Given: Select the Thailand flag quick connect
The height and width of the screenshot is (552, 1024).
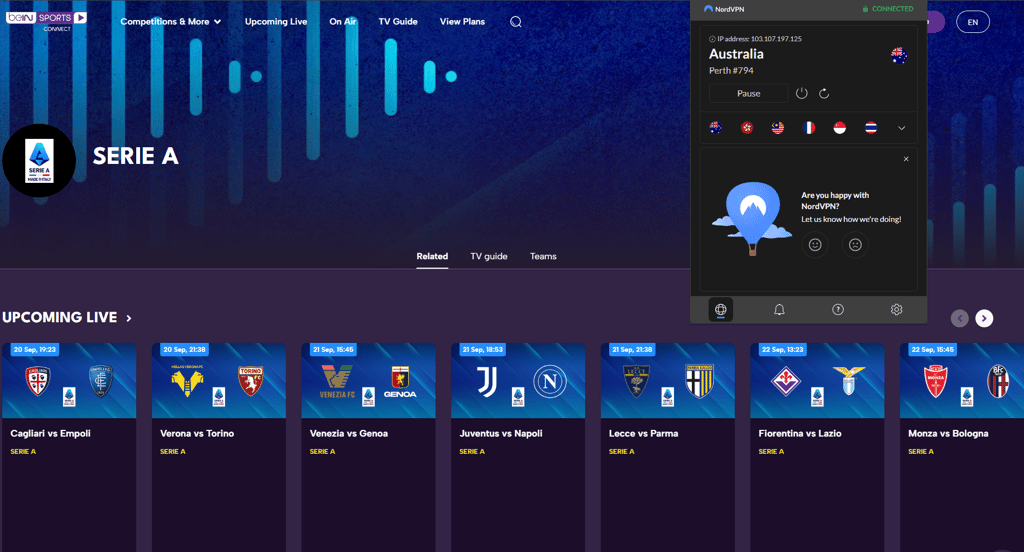Looking at the screenshot, I should (871, 128).
